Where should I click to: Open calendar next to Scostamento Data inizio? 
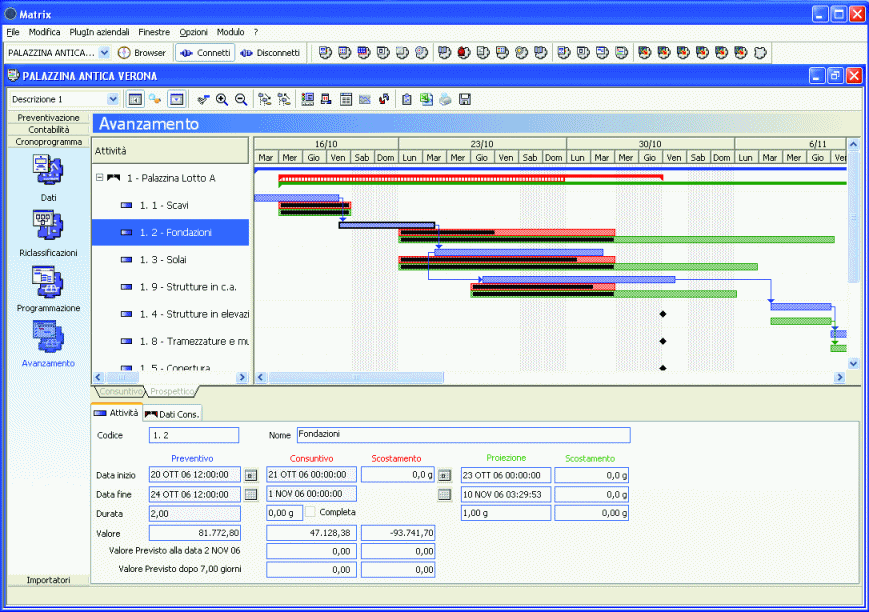pyautogui.click(x=444, y=475)
